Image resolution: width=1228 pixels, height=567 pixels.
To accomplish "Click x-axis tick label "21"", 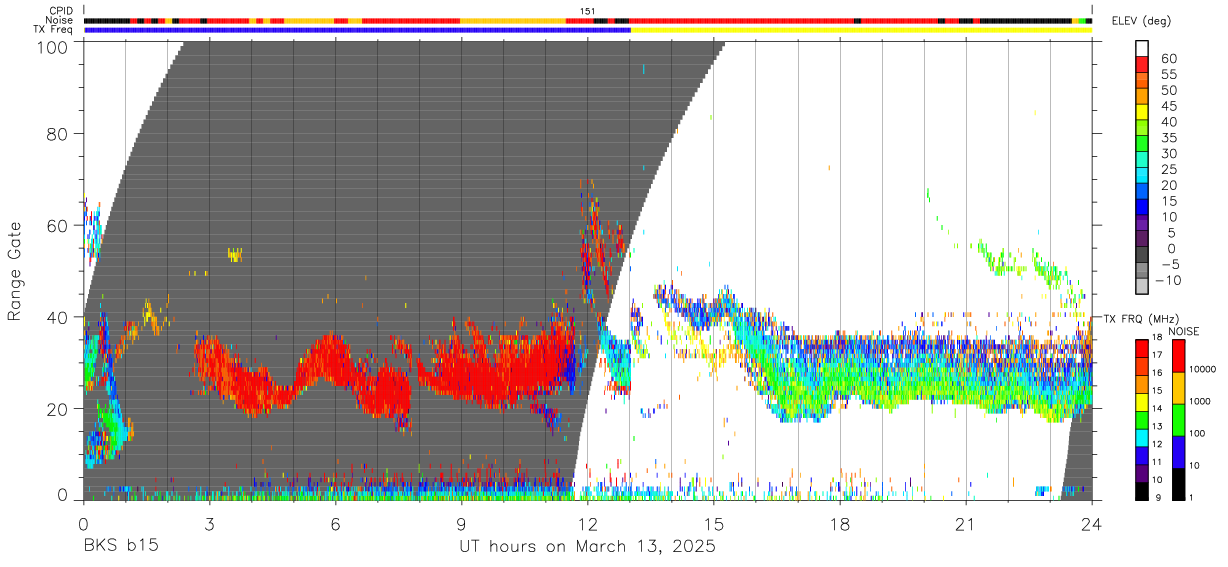I will pos(966,523).
